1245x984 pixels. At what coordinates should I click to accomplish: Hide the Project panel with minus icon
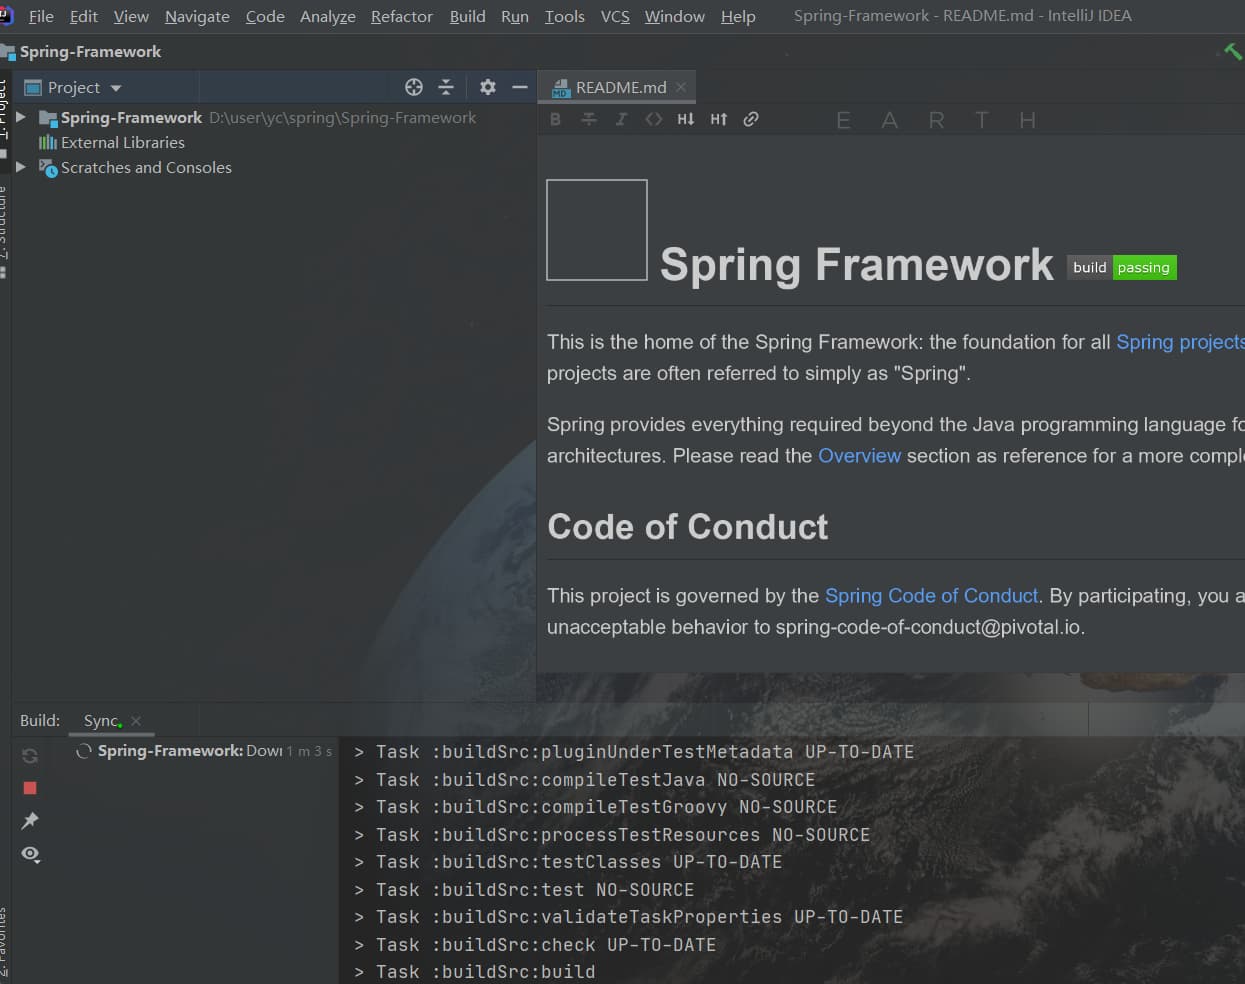520,87
